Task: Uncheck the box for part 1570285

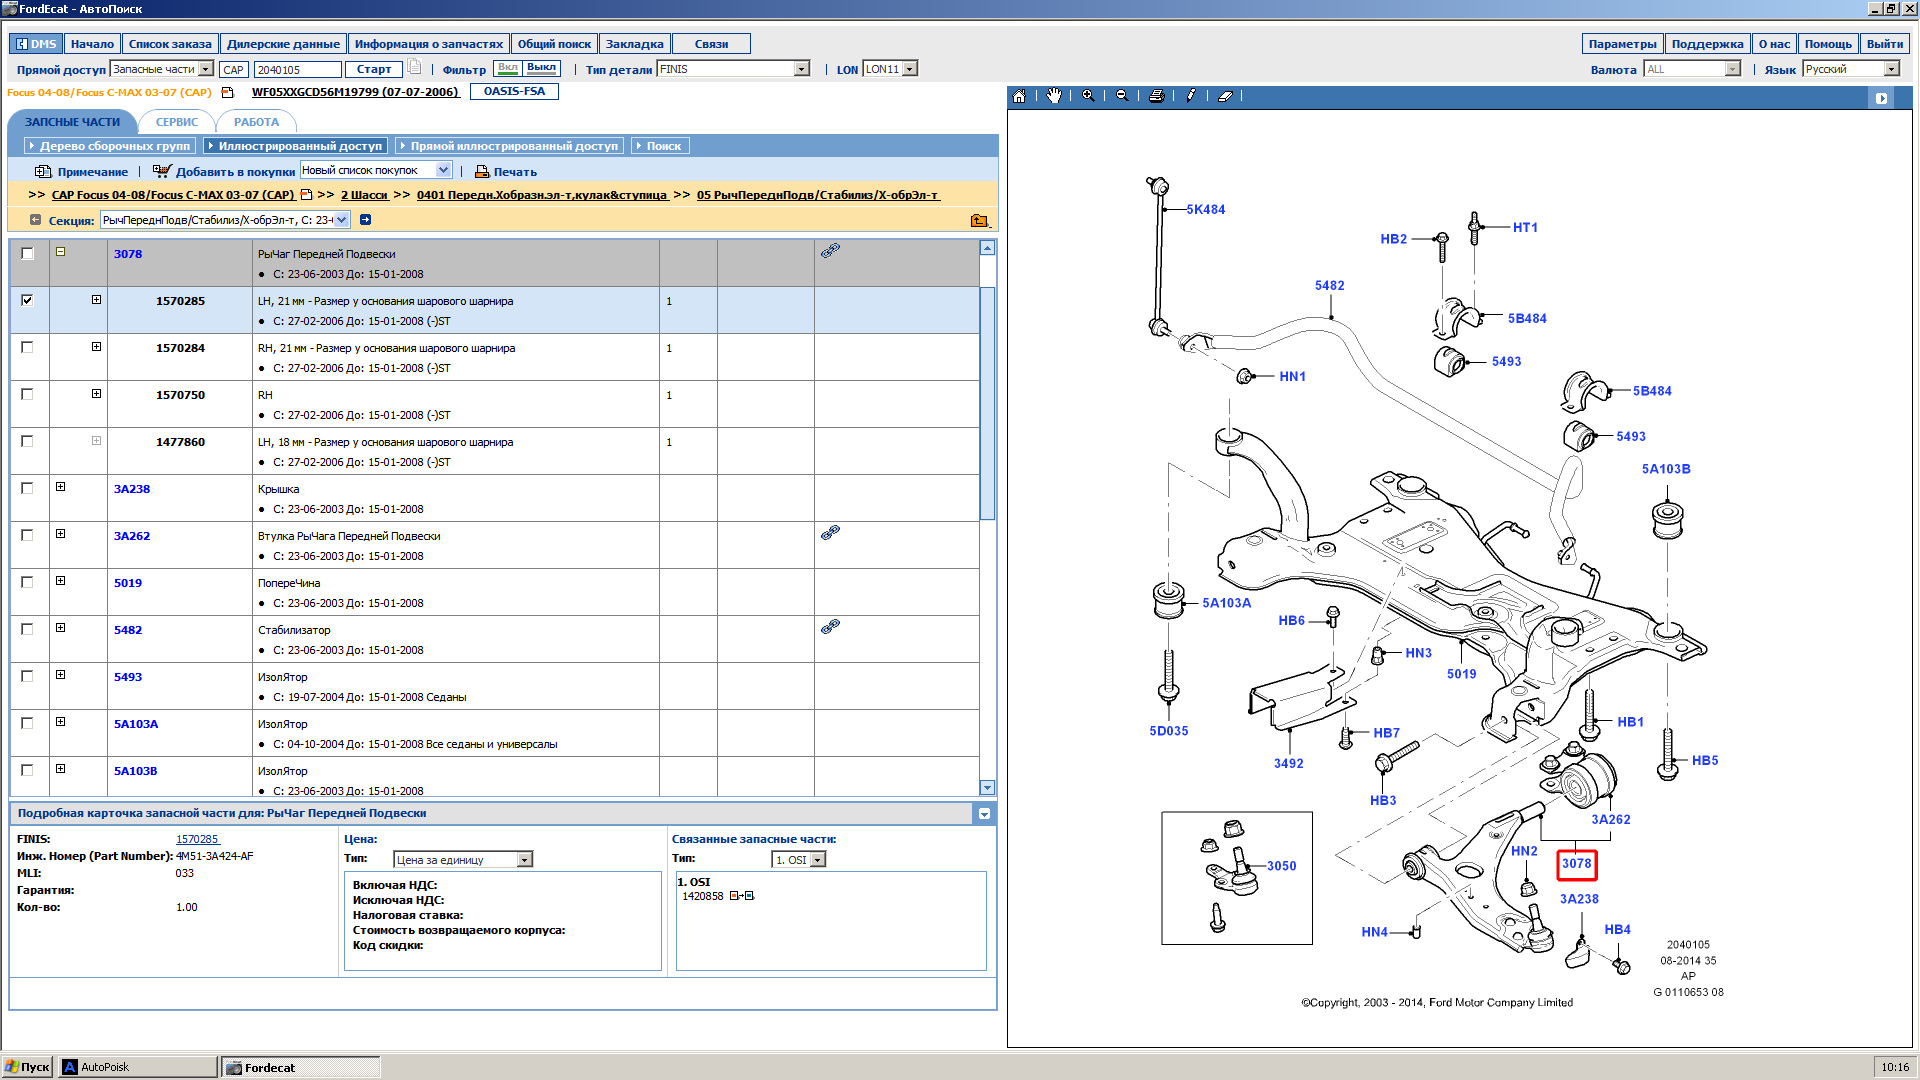Action: point(27,300)
